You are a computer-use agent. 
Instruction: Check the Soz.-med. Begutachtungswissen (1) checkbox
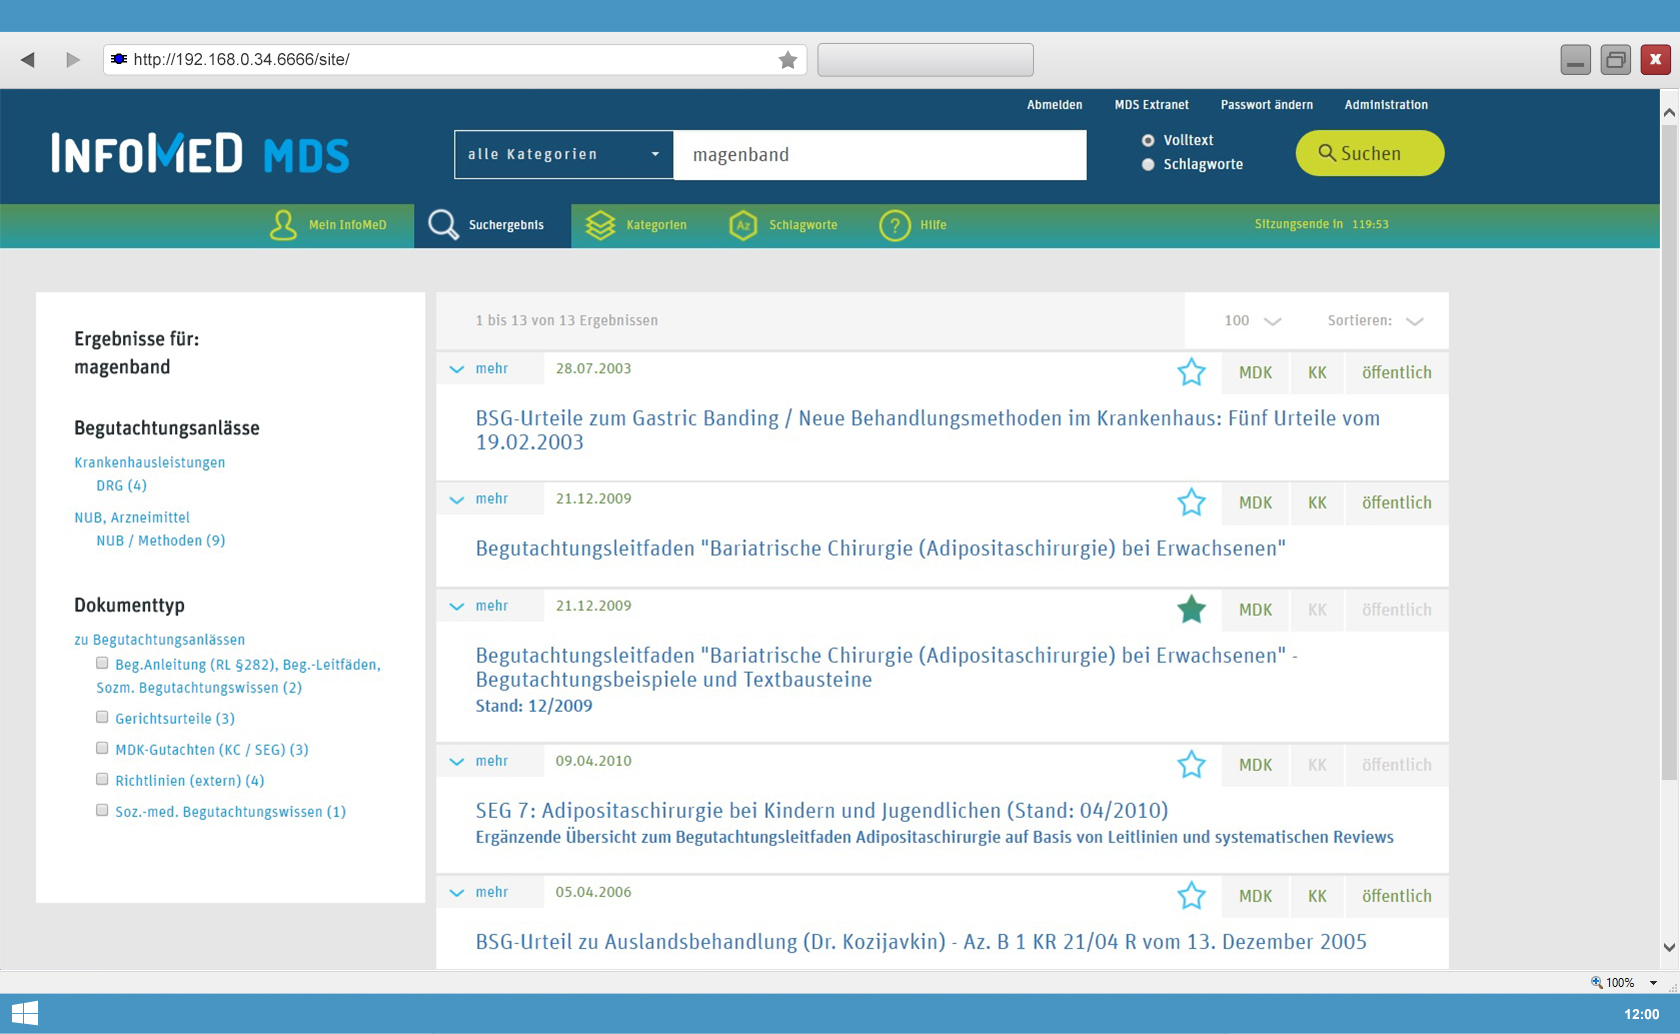point(102,810)
